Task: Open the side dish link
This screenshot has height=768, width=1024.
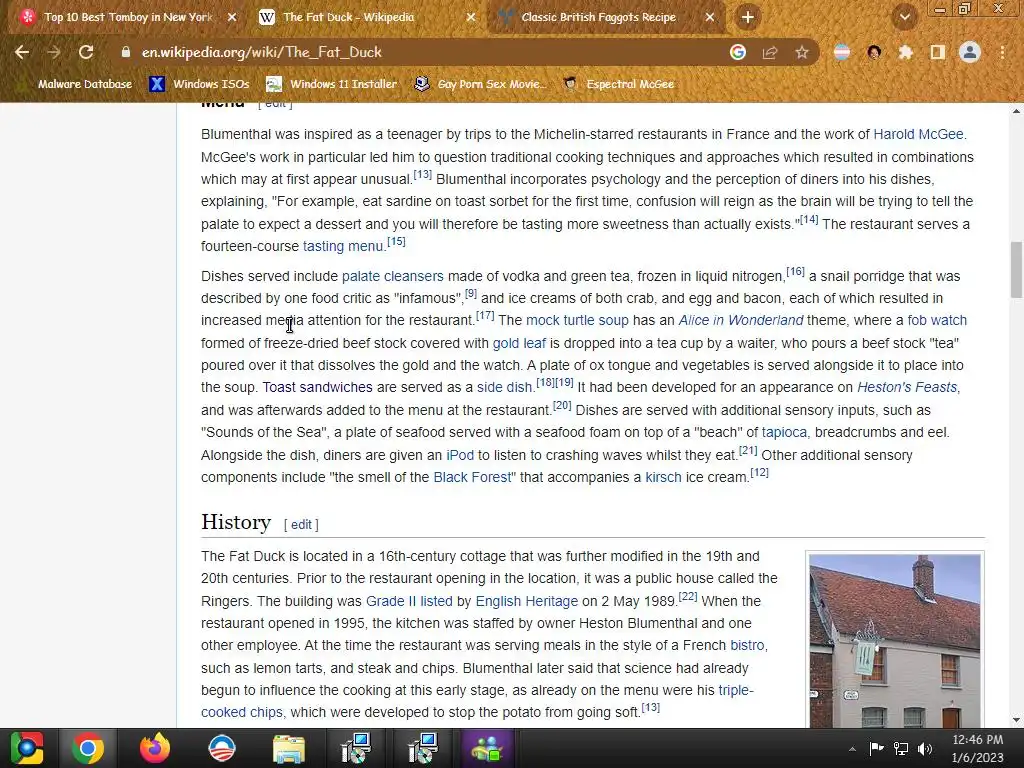Action: 505,387
